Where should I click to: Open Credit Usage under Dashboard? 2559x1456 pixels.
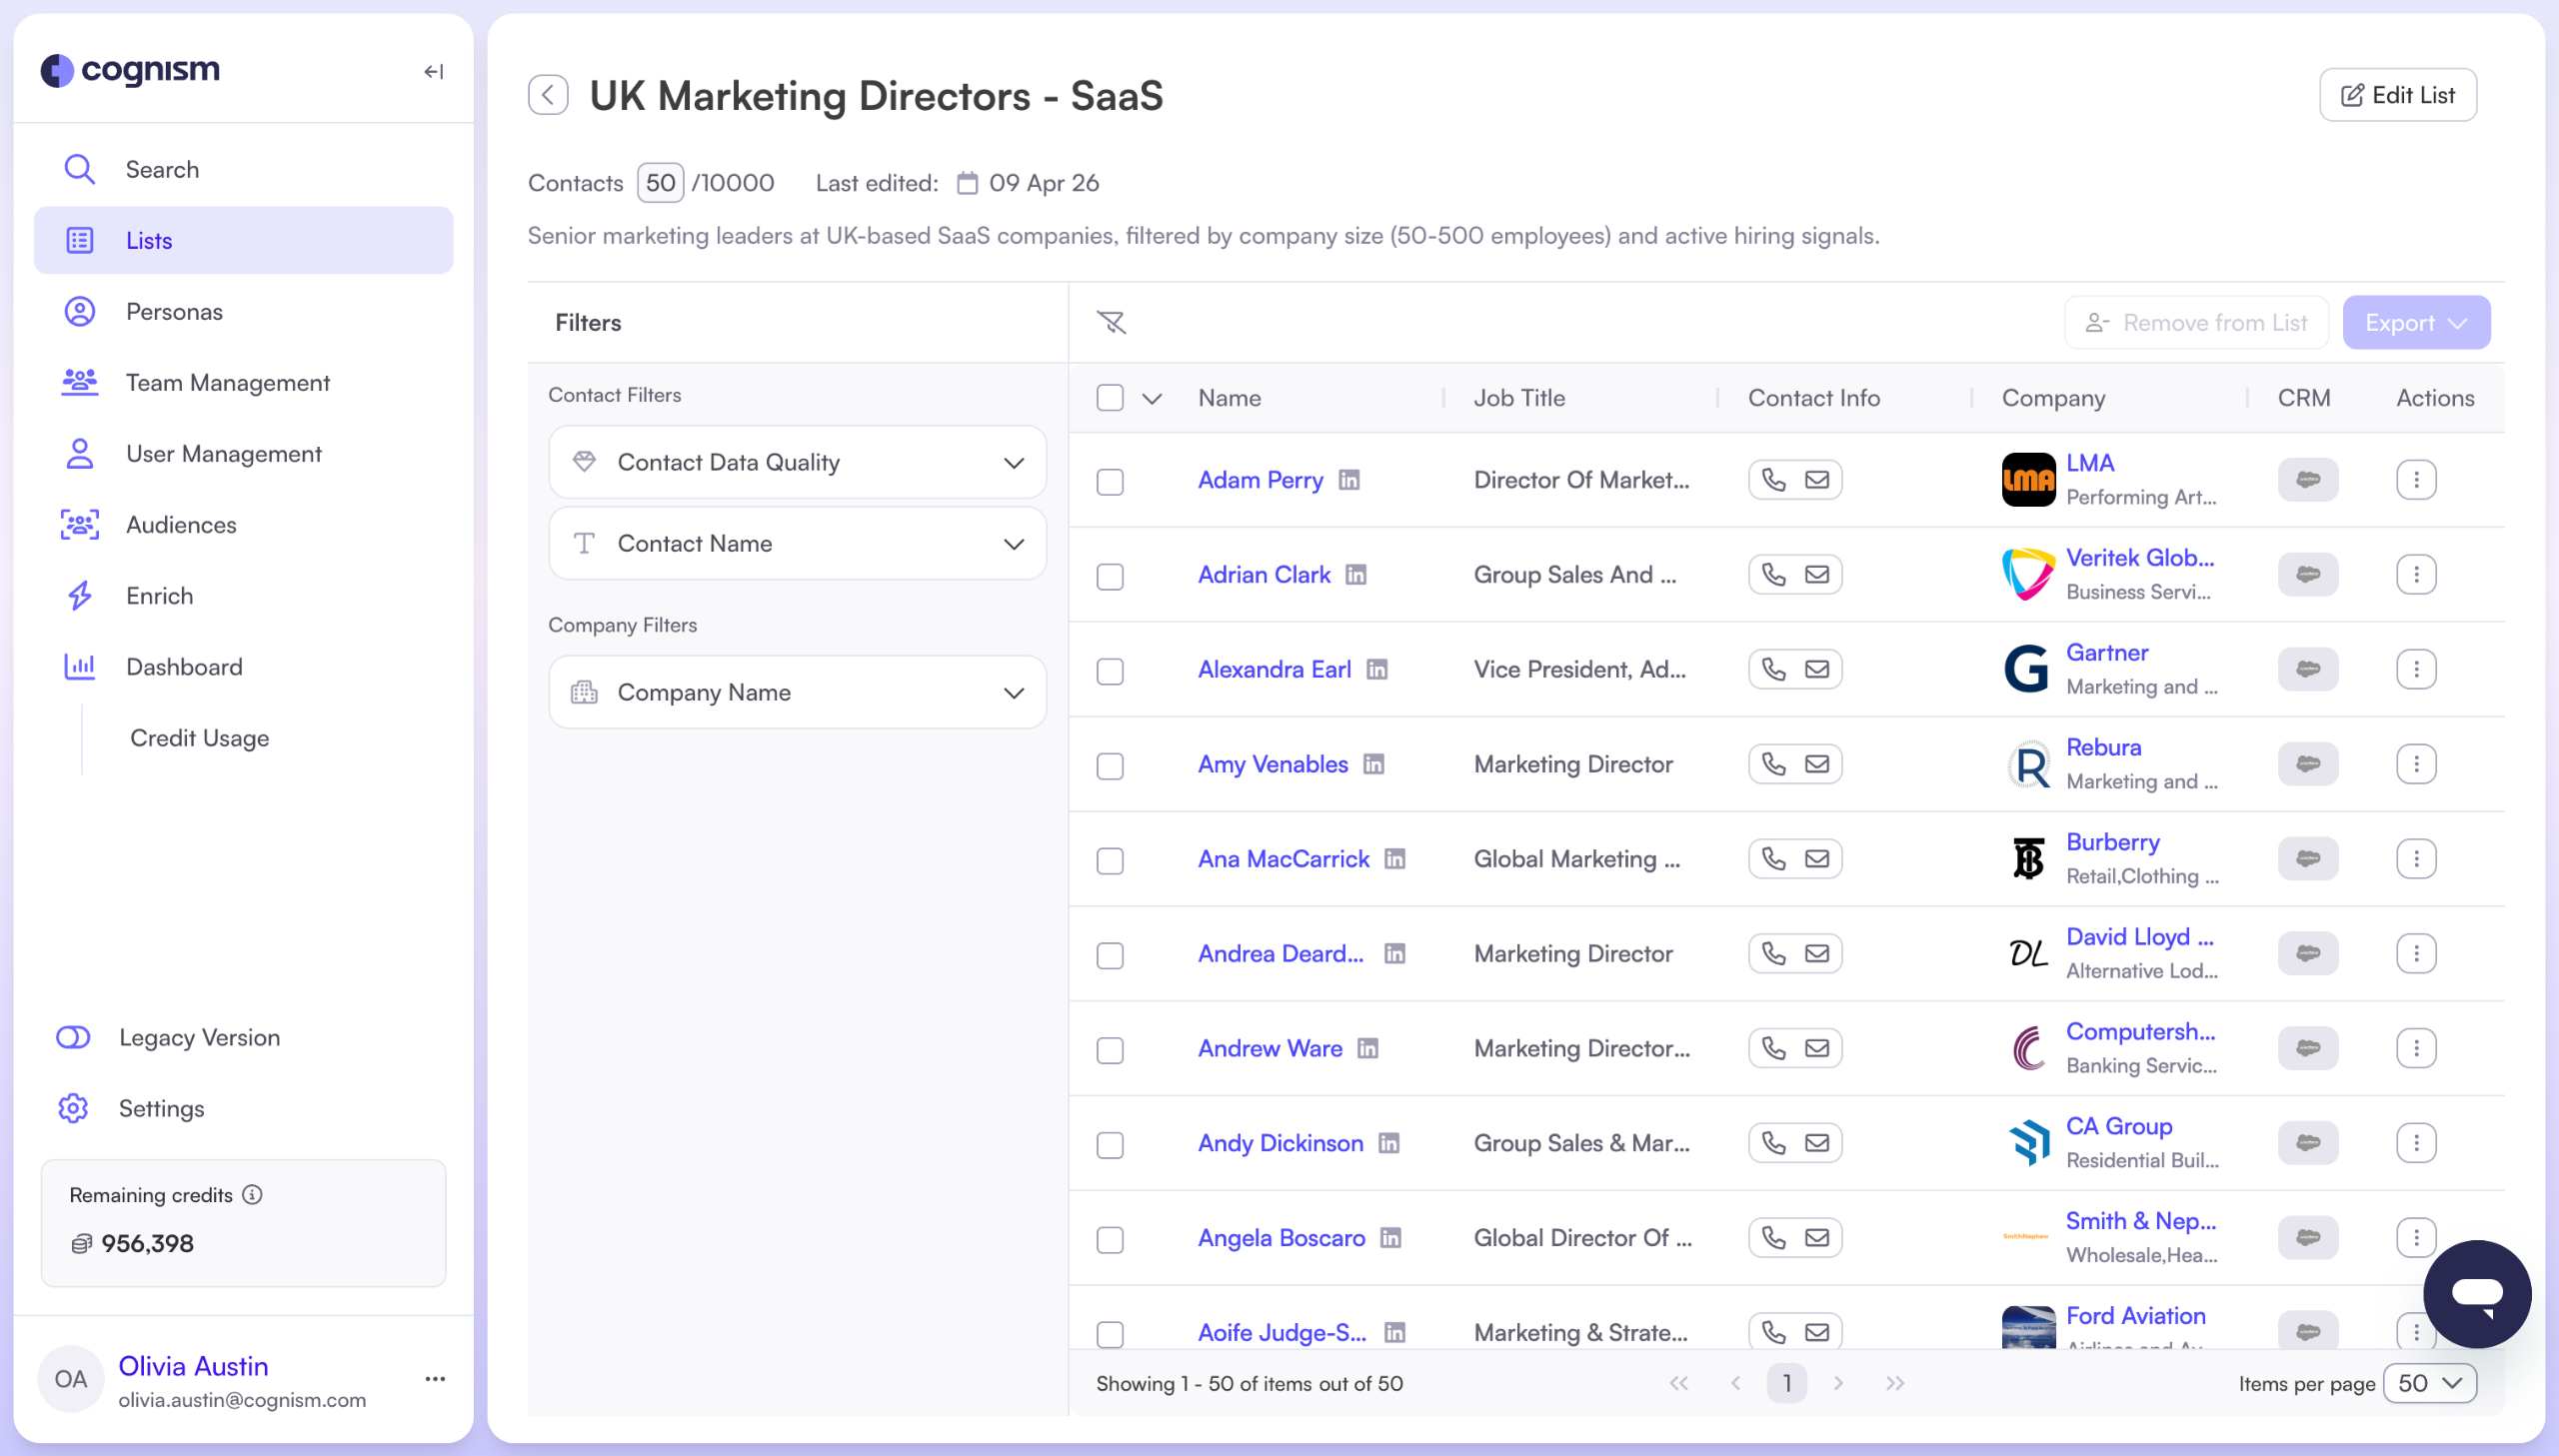point(199,738)
